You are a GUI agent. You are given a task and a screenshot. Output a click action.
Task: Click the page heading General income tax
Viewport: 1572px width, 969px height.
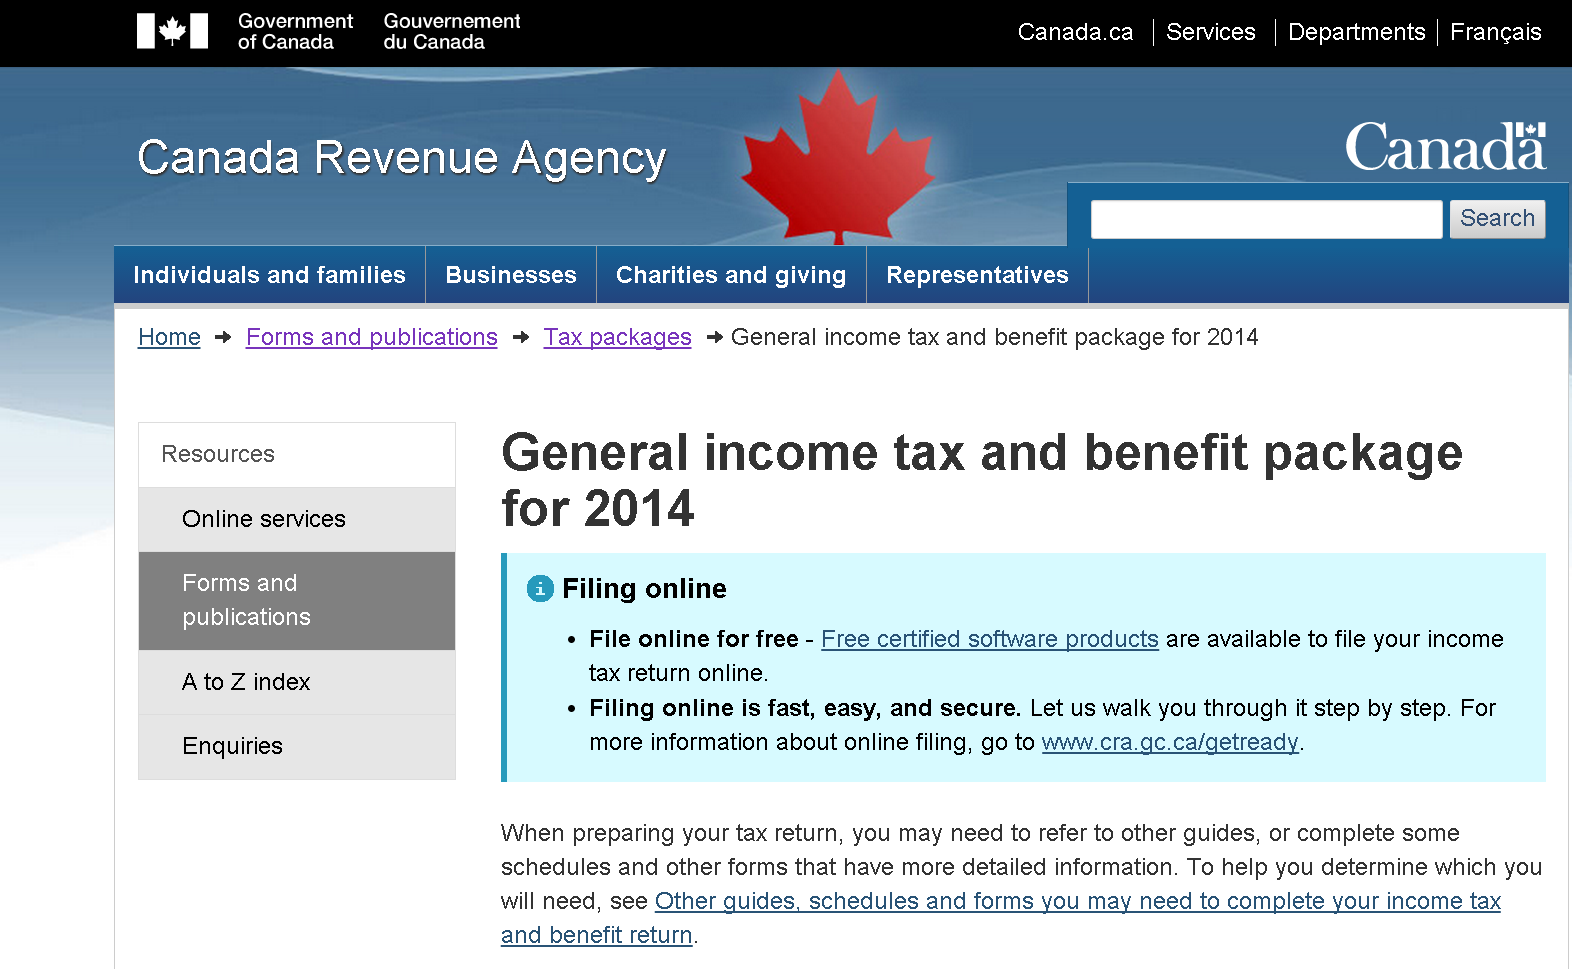(982, 481)
